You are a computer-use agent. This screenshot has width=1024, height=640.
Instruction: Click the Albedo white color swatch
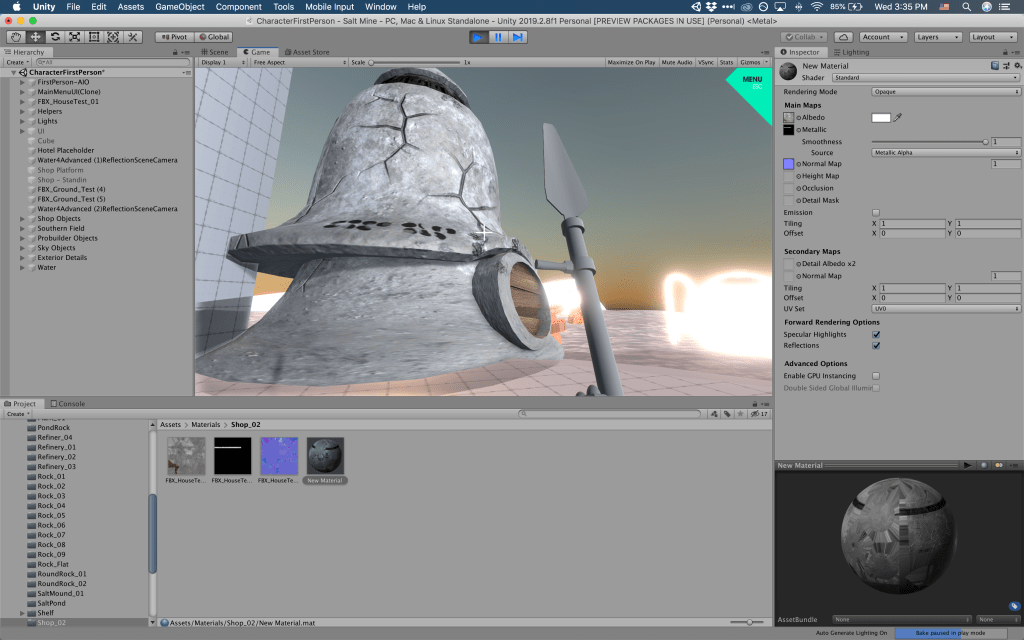click(881, 118)
